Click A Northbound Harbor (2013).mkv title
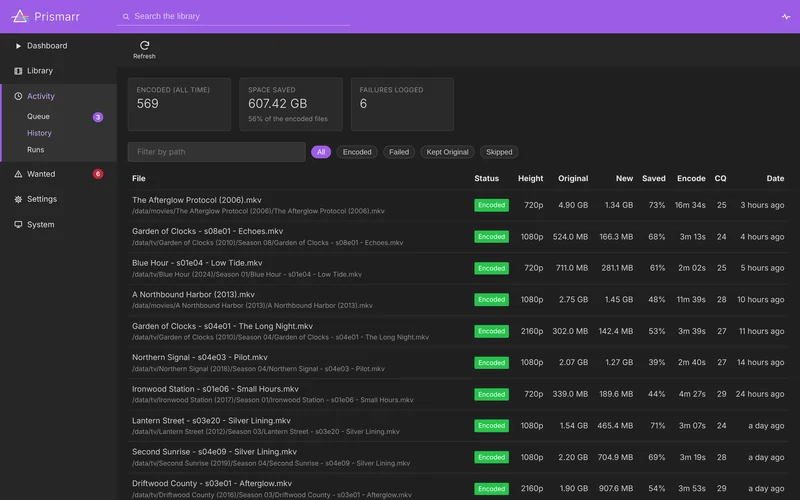The width and height of the screenshot is (800, 500). click(x=193, y=294)
